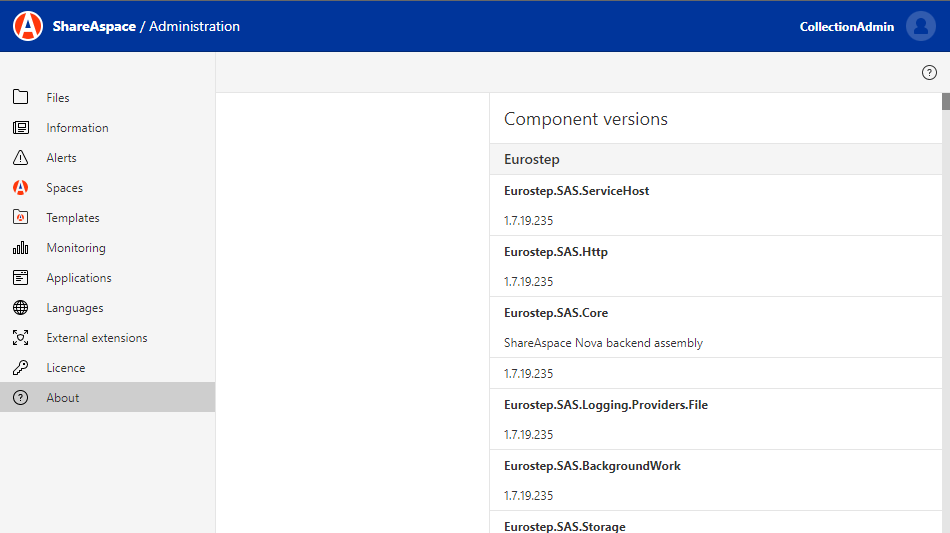The width and height of the screenshot is (950, 533).
Task: Click the ShareAspace logo icon
Action: [28, 26]
